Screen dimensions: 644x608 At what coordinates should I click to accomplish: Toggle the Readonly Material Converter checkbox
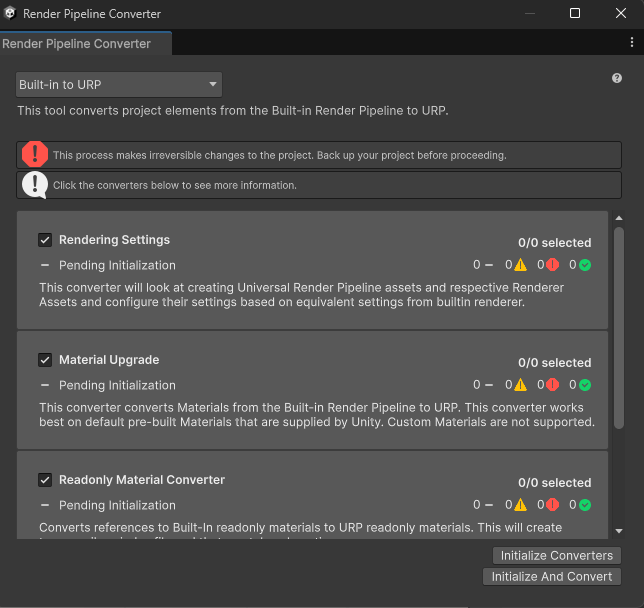pyautogui.click(x=45, y=480)
